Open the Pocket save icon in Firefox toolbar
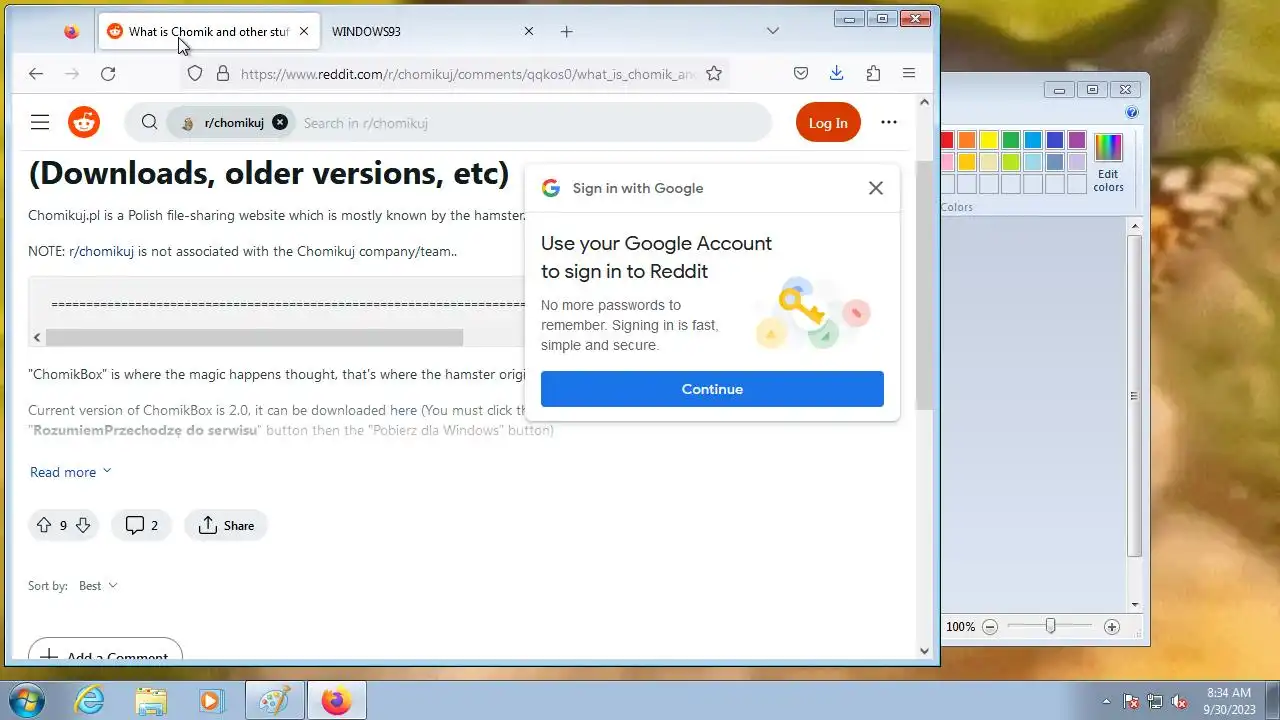This screenshot has height=720, width=1280. click(x=801, y=73)
